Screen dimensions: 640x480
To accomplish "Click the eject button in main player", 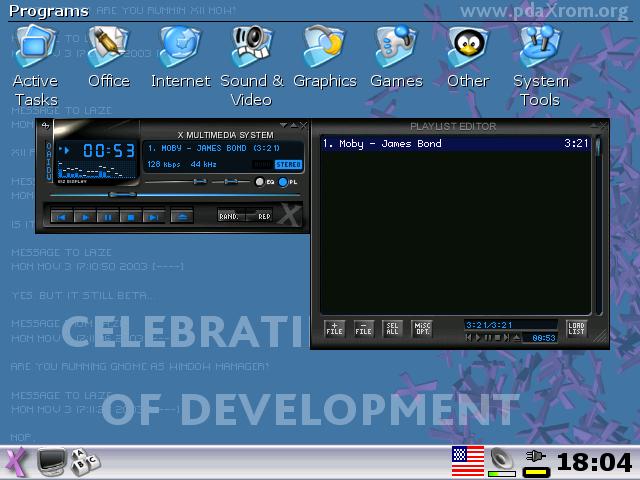I will point(182,217).
